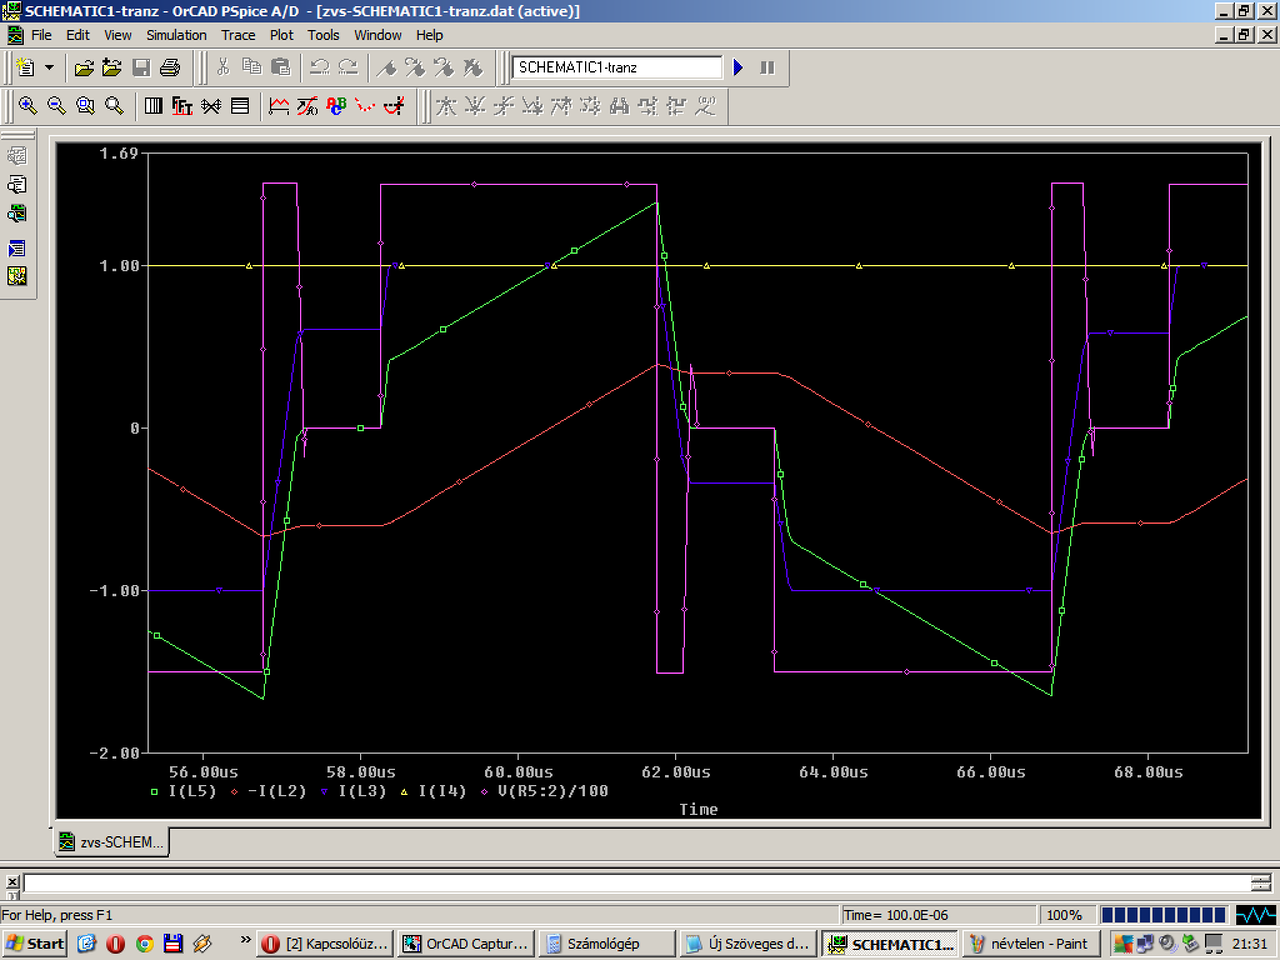Toggle the Performance Analysis icon
Screen dimensions: 1280x960
[211, 106]
